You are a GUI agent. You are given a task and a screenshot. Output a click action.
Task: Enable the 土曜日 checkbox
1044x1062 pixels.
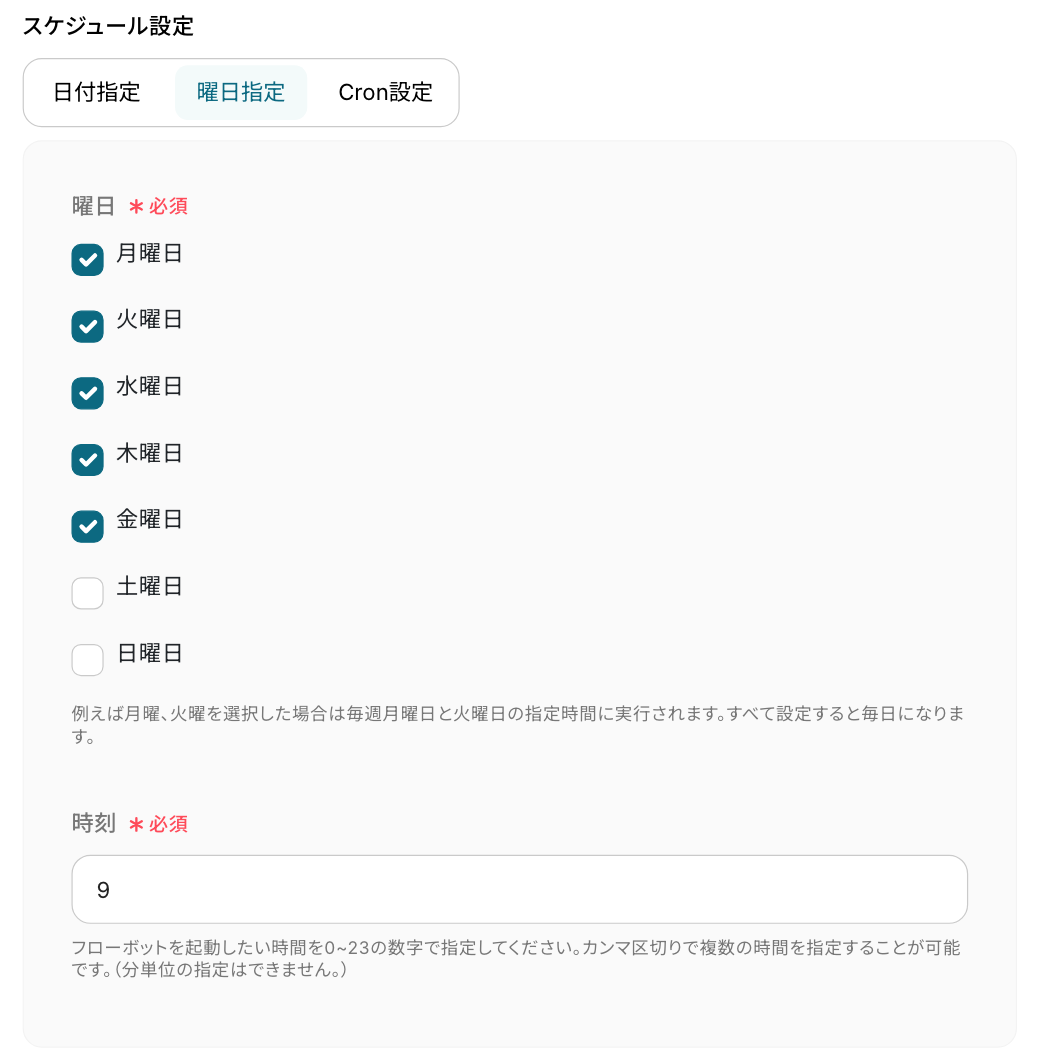(x=87, y=593)
